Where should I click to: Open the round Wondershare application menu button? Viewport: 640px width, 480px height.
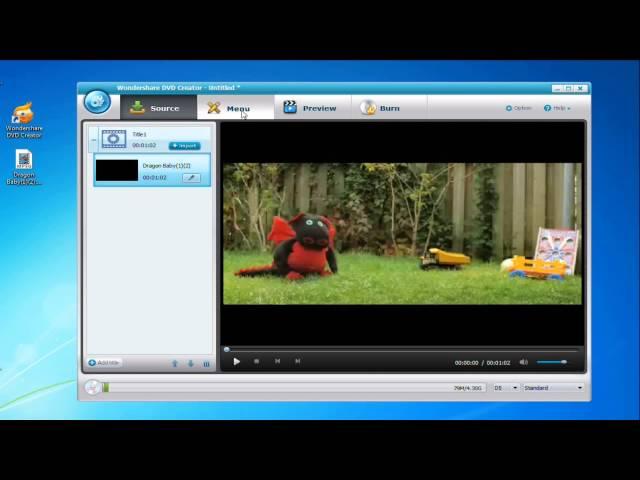pos(97,102)
